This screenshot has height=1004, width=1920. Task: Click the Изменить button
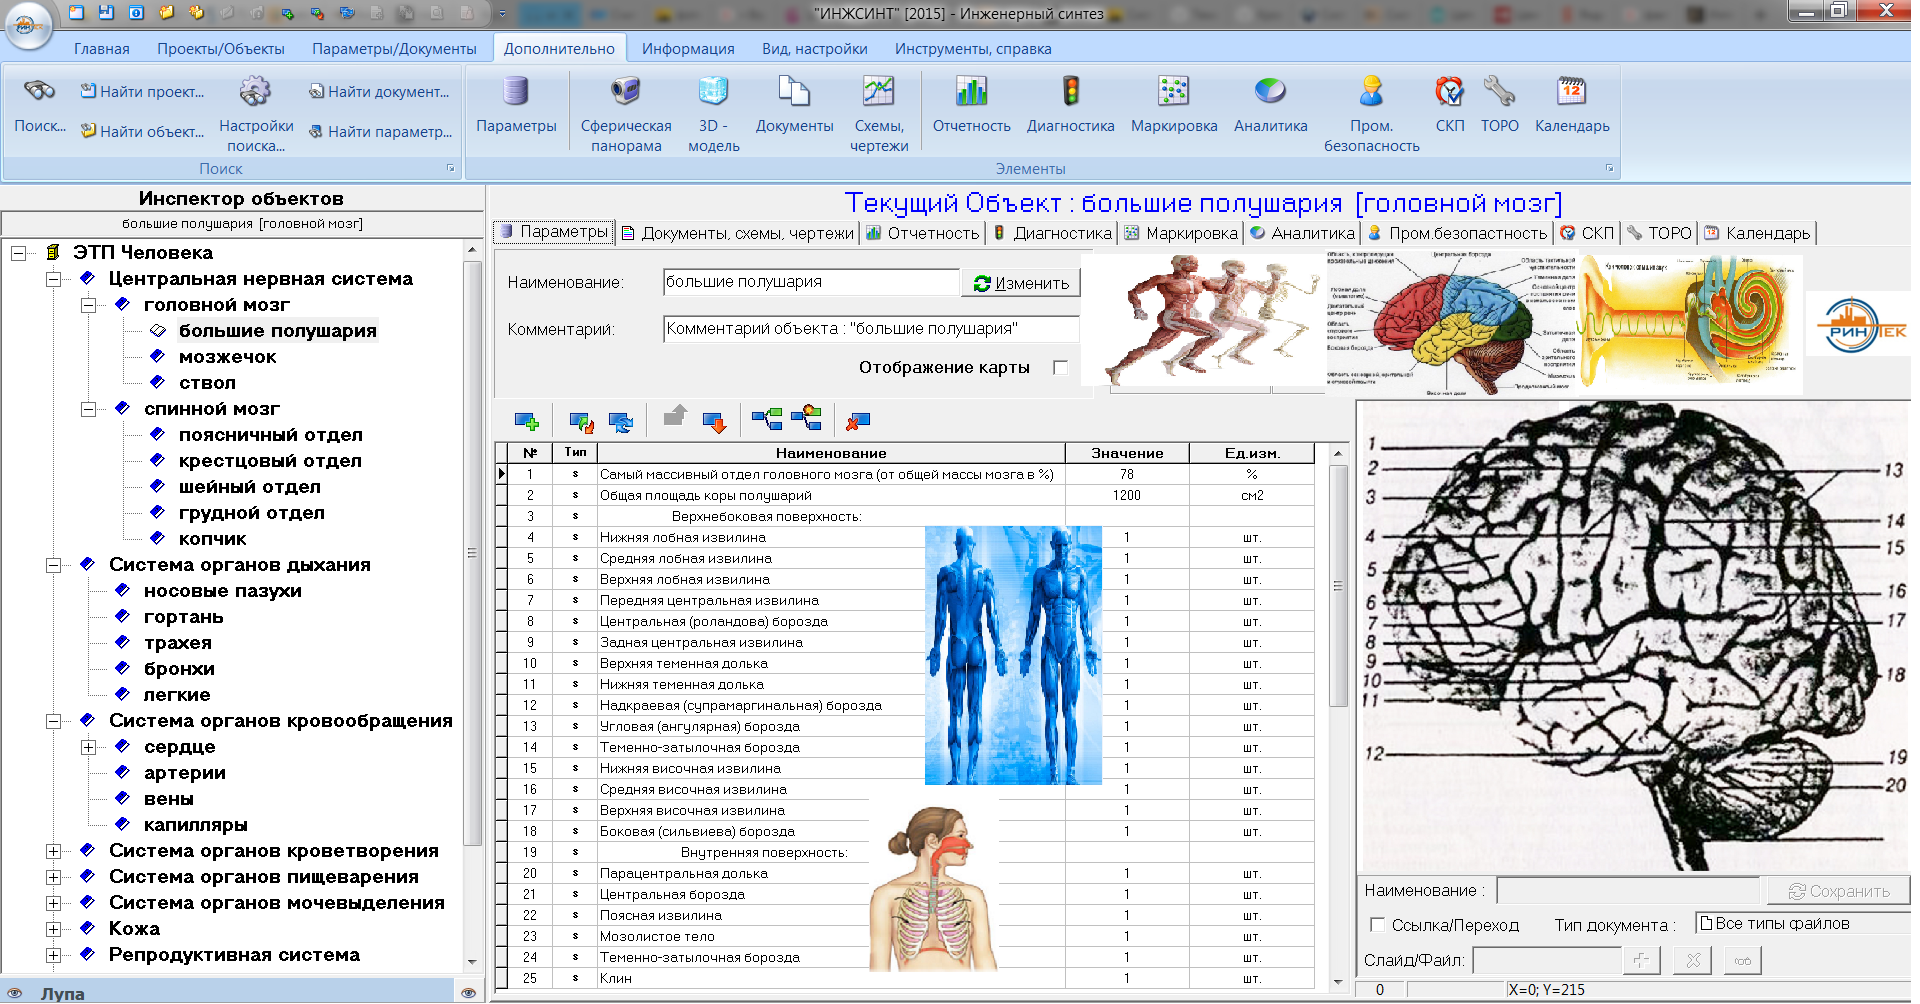click(1021, 284)
